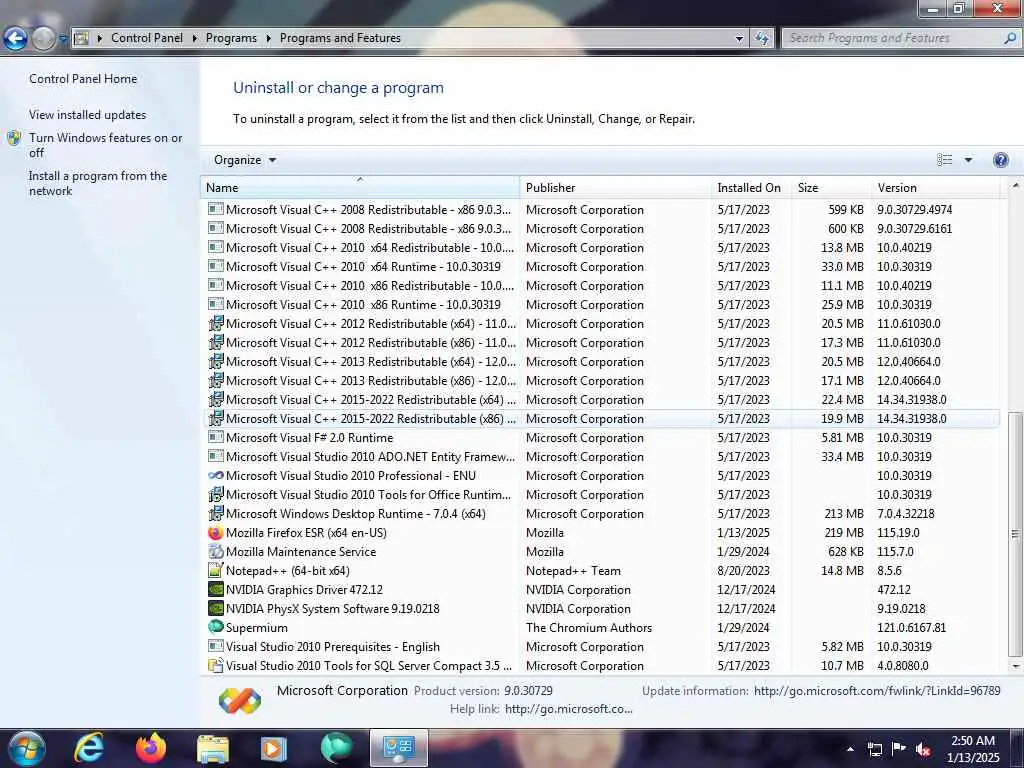Open Control Panel Home link

point(83,79)
